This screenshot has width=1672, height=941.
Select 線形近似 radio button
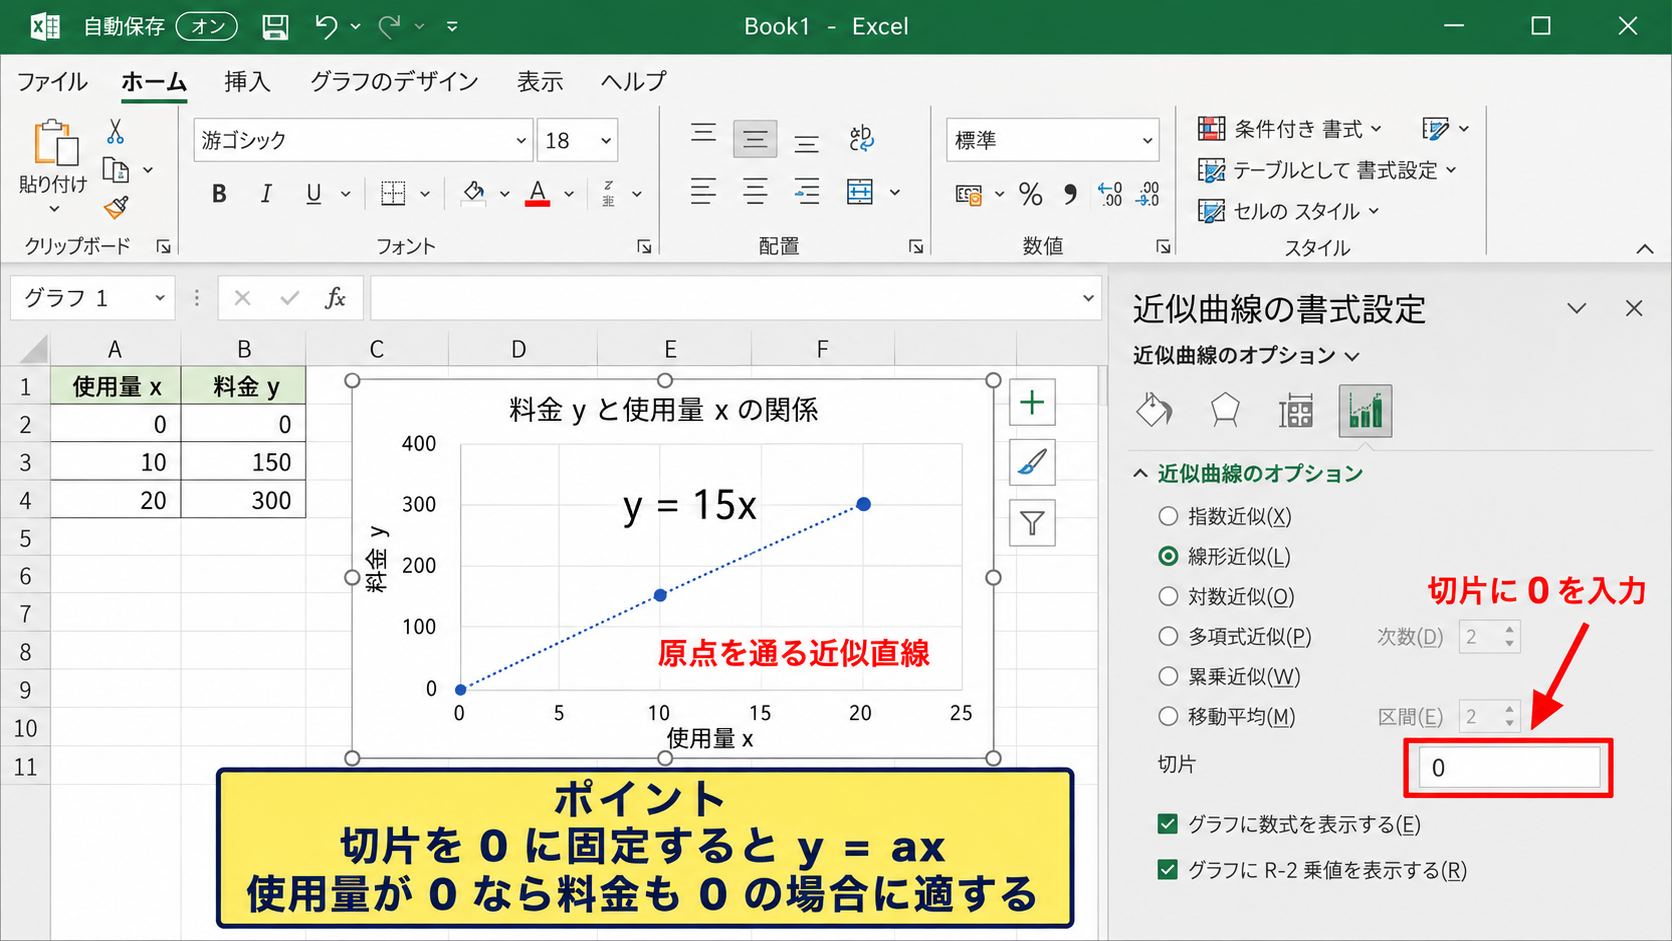point(1168,556)
